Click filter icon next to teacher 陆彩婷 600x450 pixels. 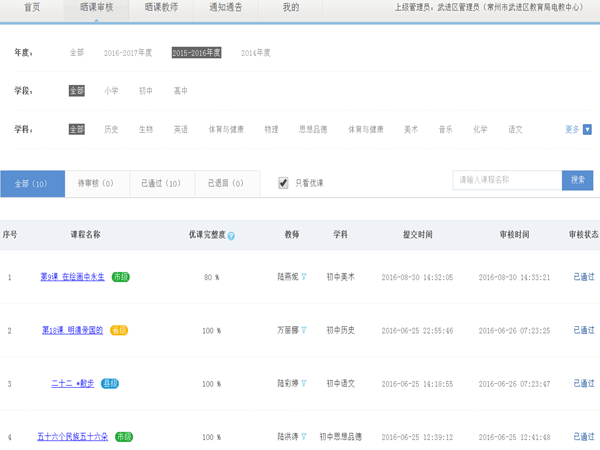(304, 383)
